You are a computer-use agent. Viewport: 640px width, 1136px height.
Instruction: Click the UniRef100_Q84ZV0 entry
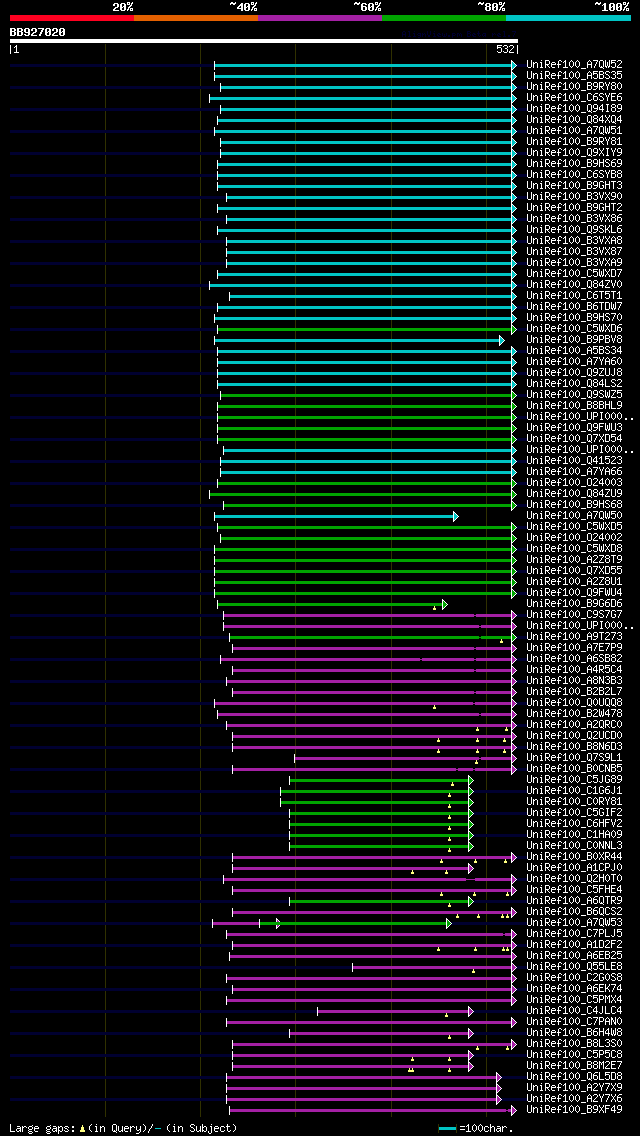[x=574, y=285]
